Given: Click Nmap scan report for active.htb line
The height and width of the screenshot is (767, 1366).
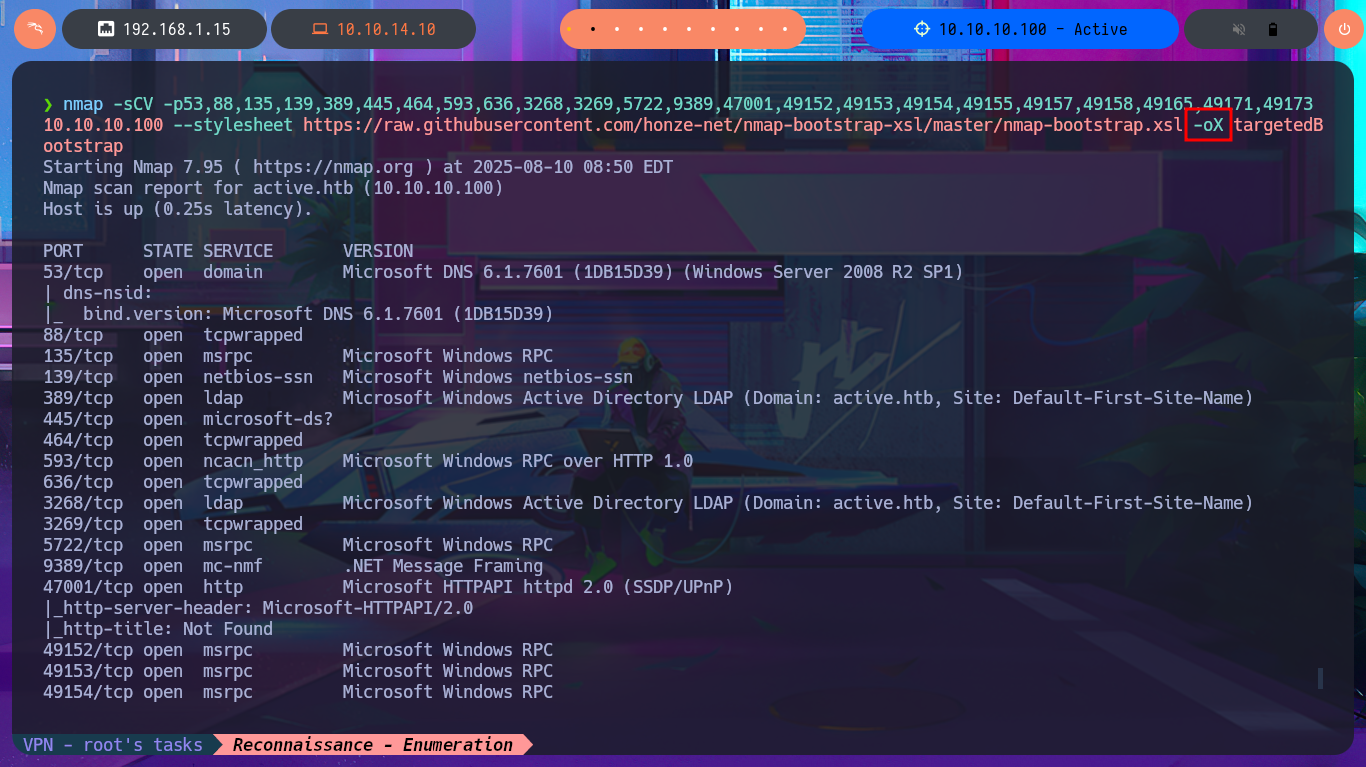Looking at the screenshot, I should (x=273, y=188).
